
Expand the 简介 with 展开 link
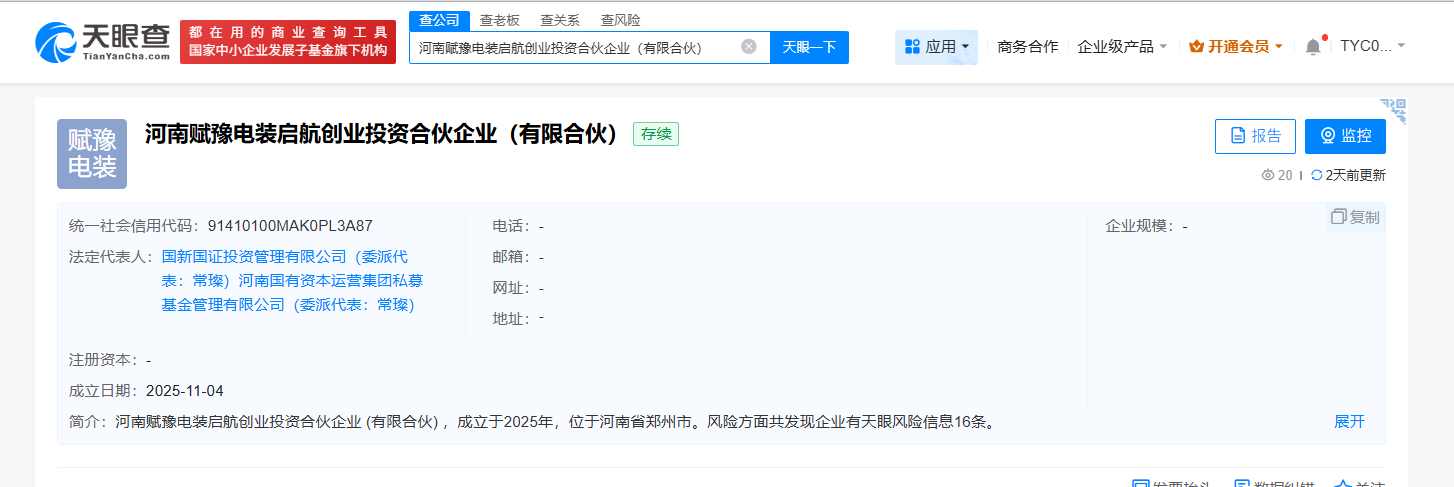coord(1349,422)
